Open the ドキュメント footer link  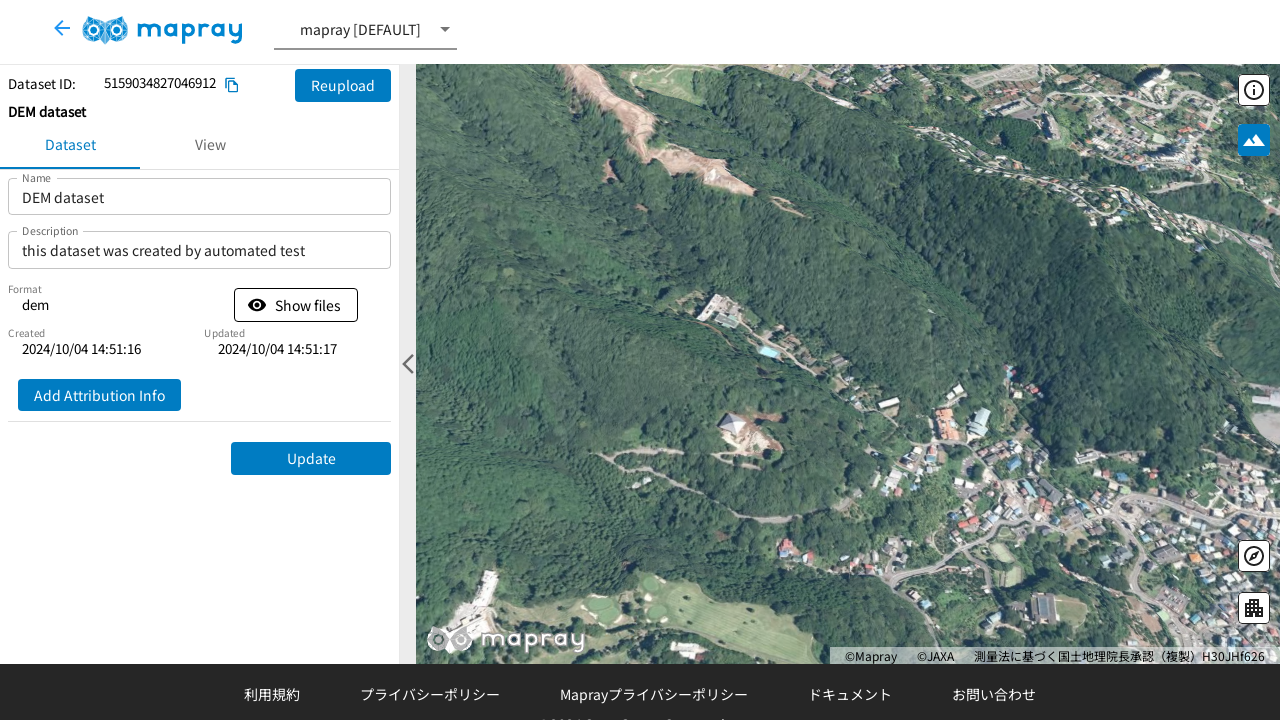(x=850, y=694)
